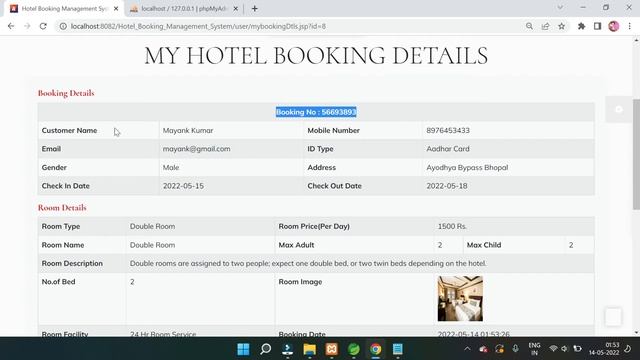
Task: Select the Booking No : 56693893 text
Action: (316, 112)
